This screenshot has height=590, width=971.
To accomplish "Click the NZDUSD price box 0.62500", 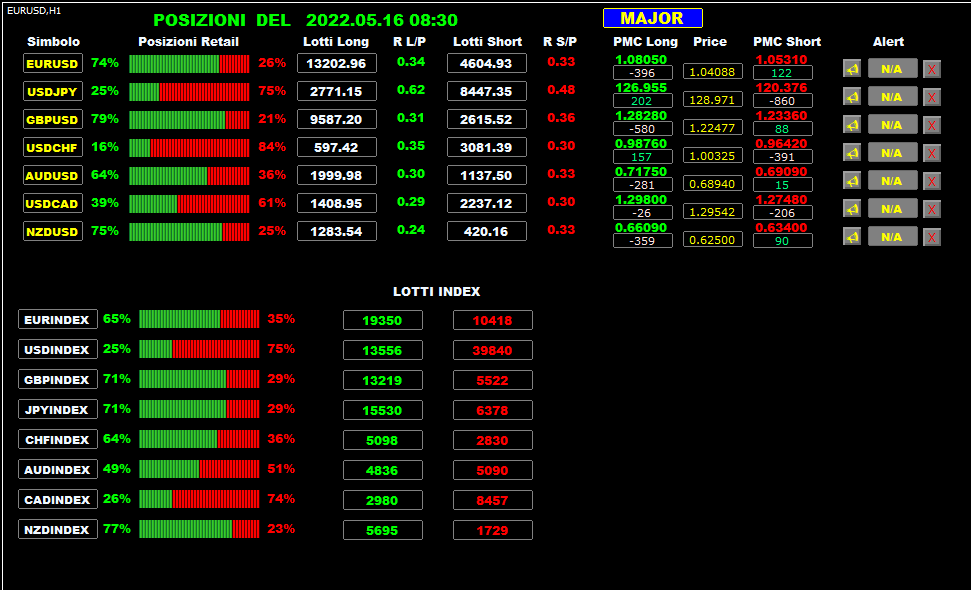I will coord(712,240).
